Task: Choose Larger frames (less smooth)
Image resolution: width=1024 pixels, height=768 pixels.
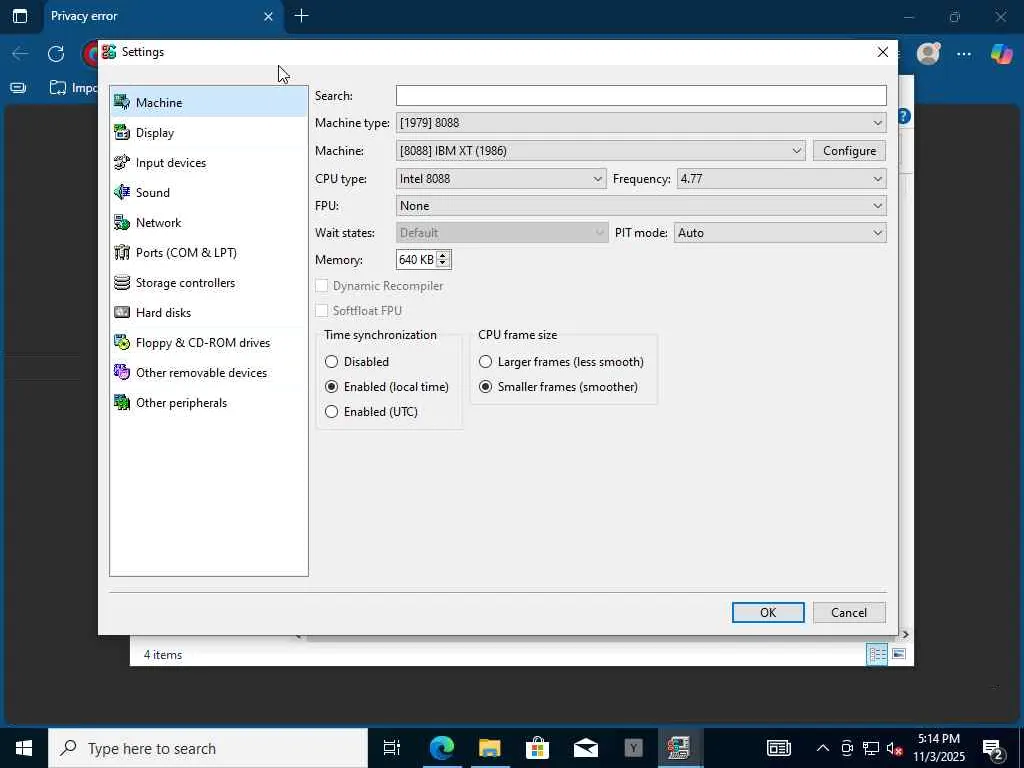Action: (x=561, y=362)
